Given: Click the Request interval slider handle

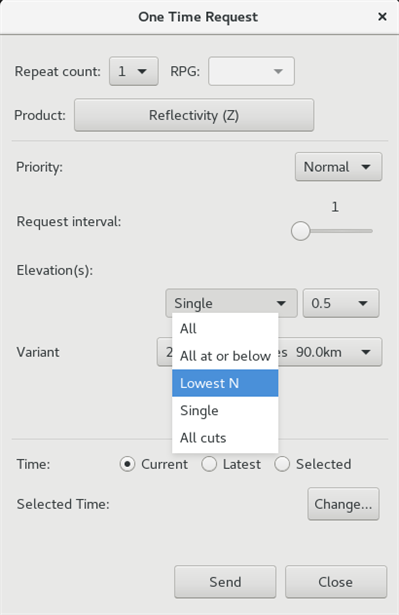Looking at the screenshot, I should click(301, 231).
